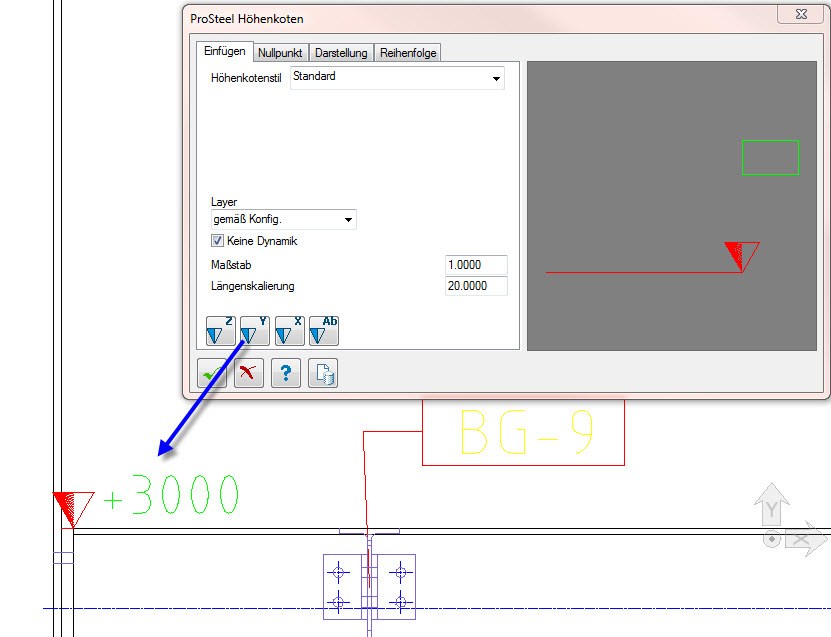This screenshot has height=637, width=831.
Task: Click the Ab text elevation mark icon
Action: (324, 331)
